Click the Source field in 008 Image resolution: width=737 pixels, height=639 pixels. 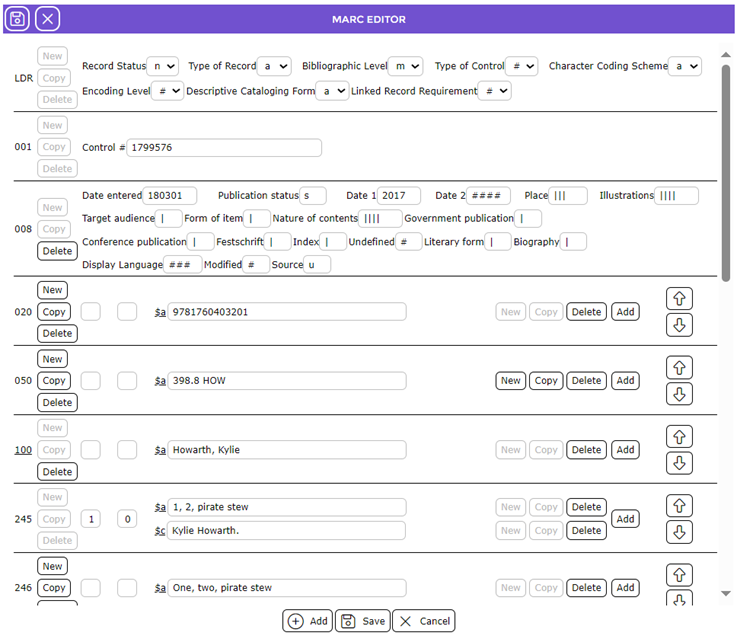(x=317, y=265)
